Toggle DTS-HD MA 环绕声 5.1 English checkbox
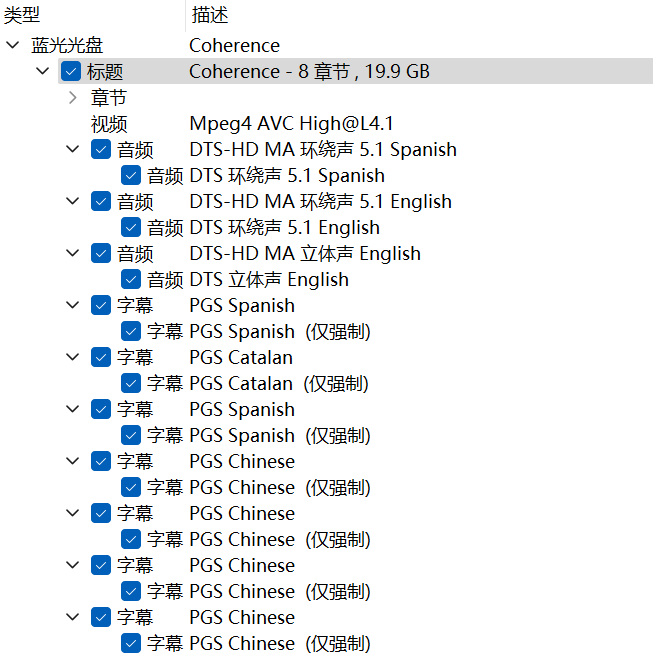Screen dimensions: 653x657 [101, 201]
